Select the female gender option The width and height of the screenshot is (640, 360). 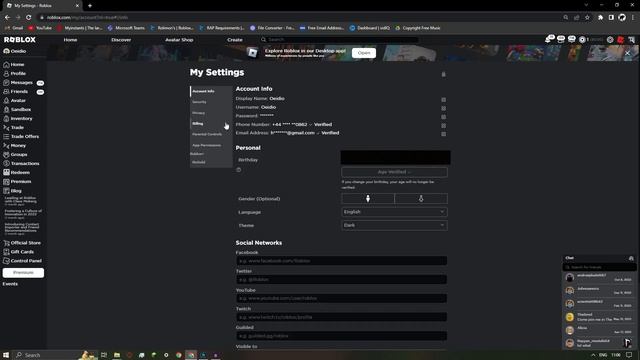(421, 198)
